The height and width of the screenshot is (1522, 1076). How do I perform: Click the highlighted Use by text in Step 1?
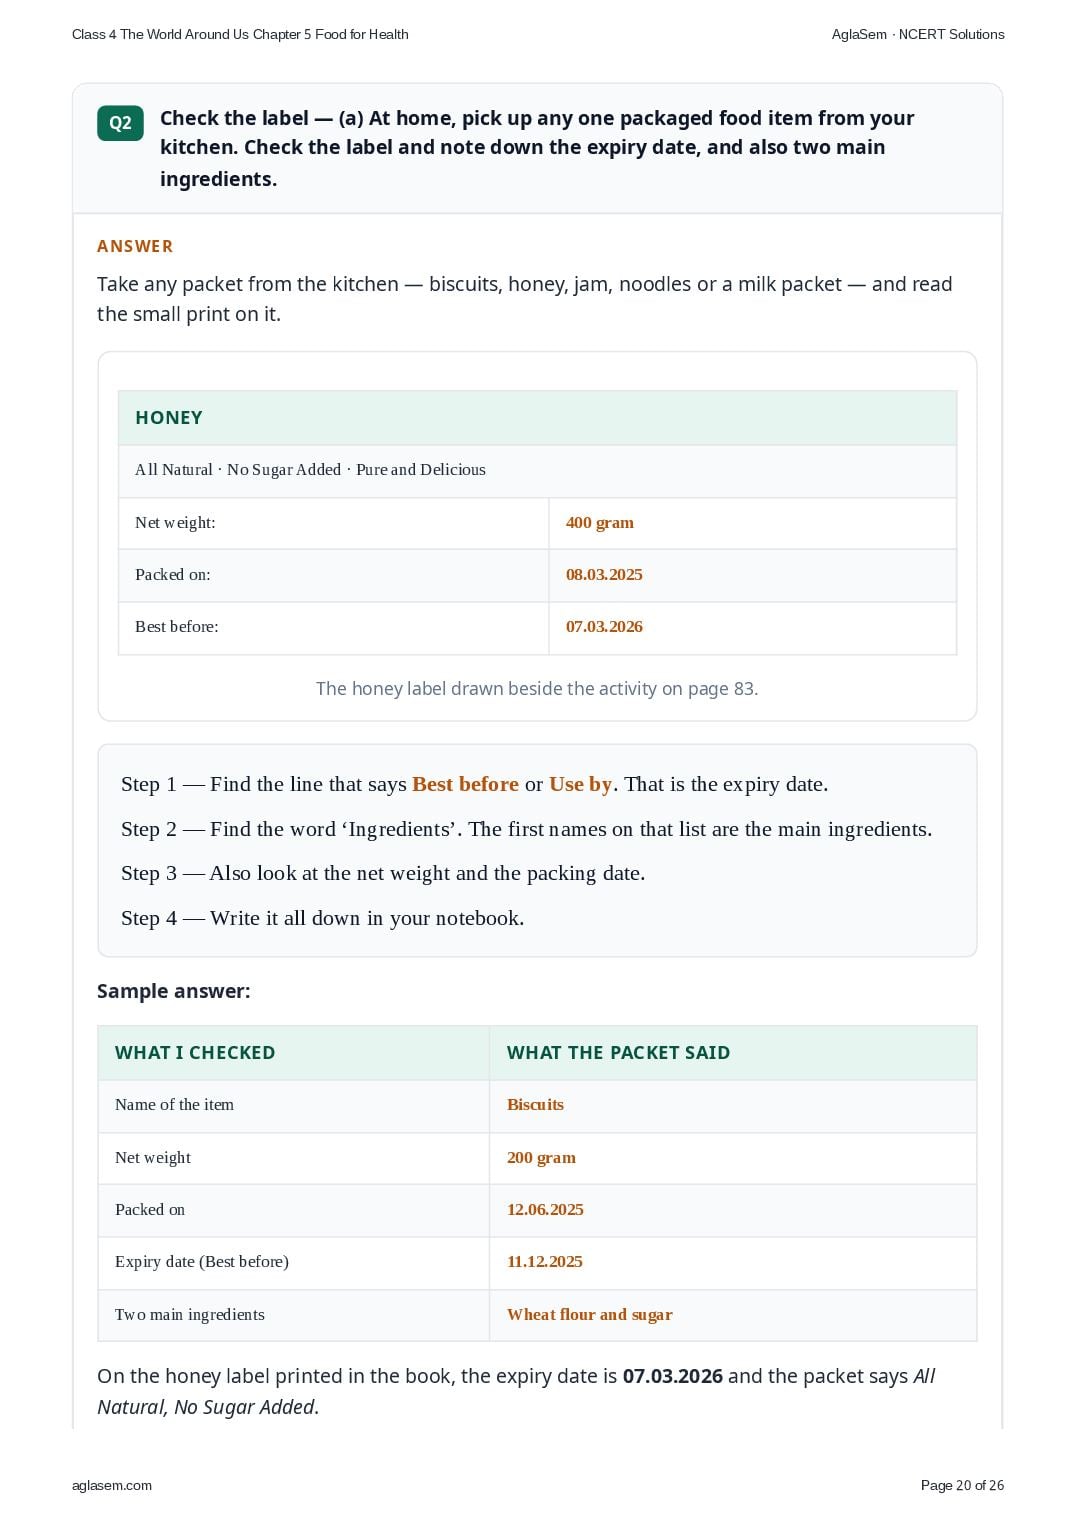click(580, 784)
